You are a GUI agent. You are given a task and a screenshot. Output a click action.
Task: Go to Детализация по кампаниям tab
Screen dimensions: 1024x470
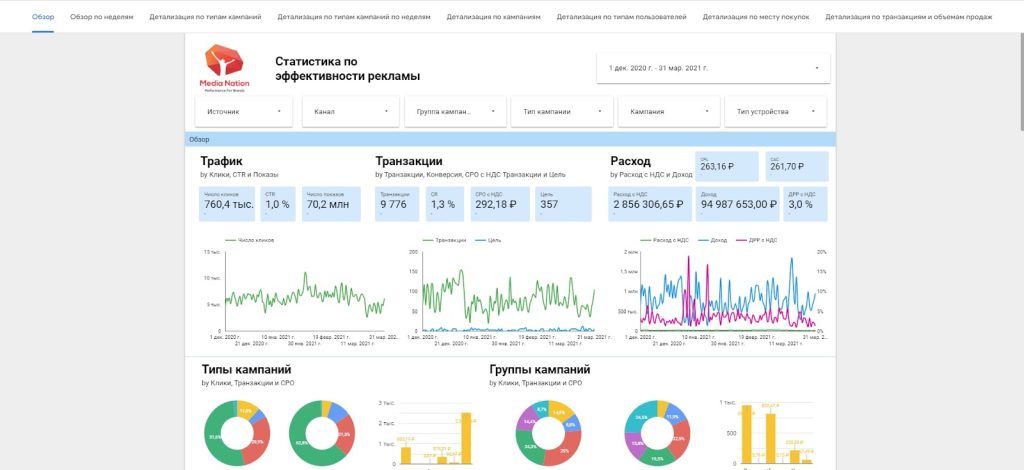pyautogui.click(x=493, y=17)
